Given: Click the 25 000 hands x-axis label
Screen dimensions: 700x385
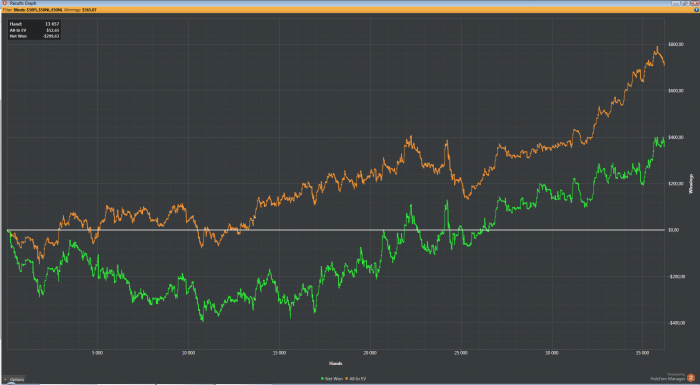Looking at the screenshot, I should point(461,353).
